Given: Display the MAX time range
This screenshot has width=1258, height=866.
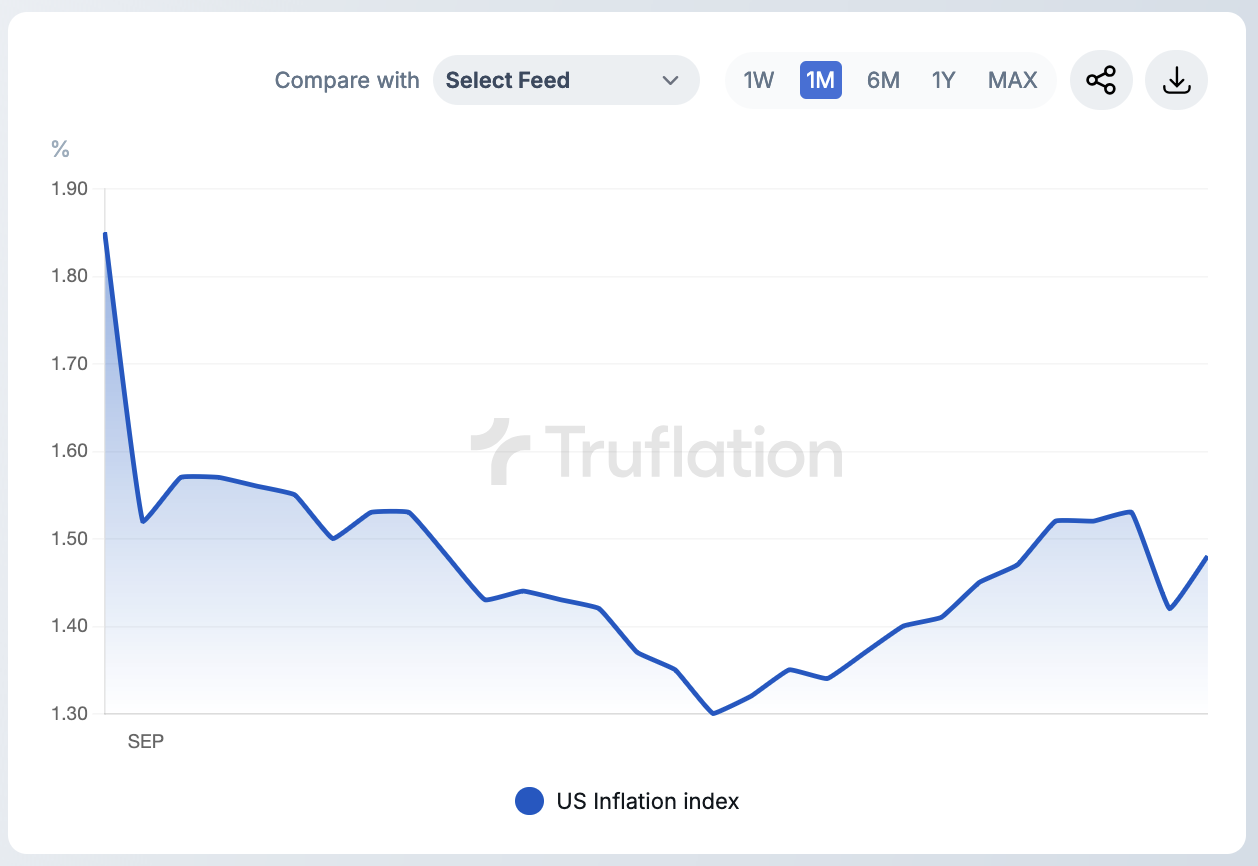Looking at the screenshot, I should [1012, 80].
